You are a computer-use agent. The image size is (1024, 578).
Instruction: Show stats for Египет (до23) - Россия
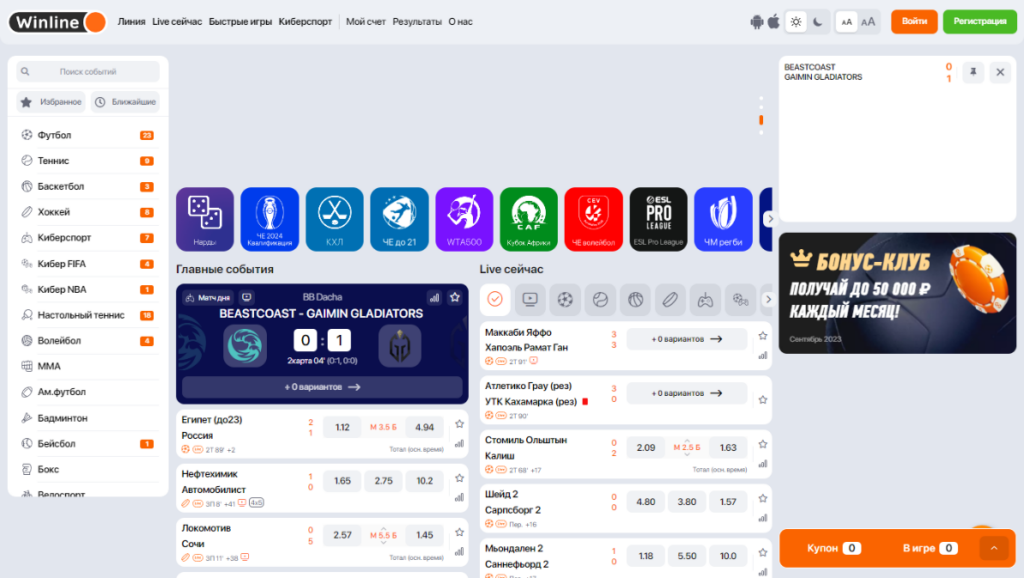pyautogui.click(x=460, y=443)
